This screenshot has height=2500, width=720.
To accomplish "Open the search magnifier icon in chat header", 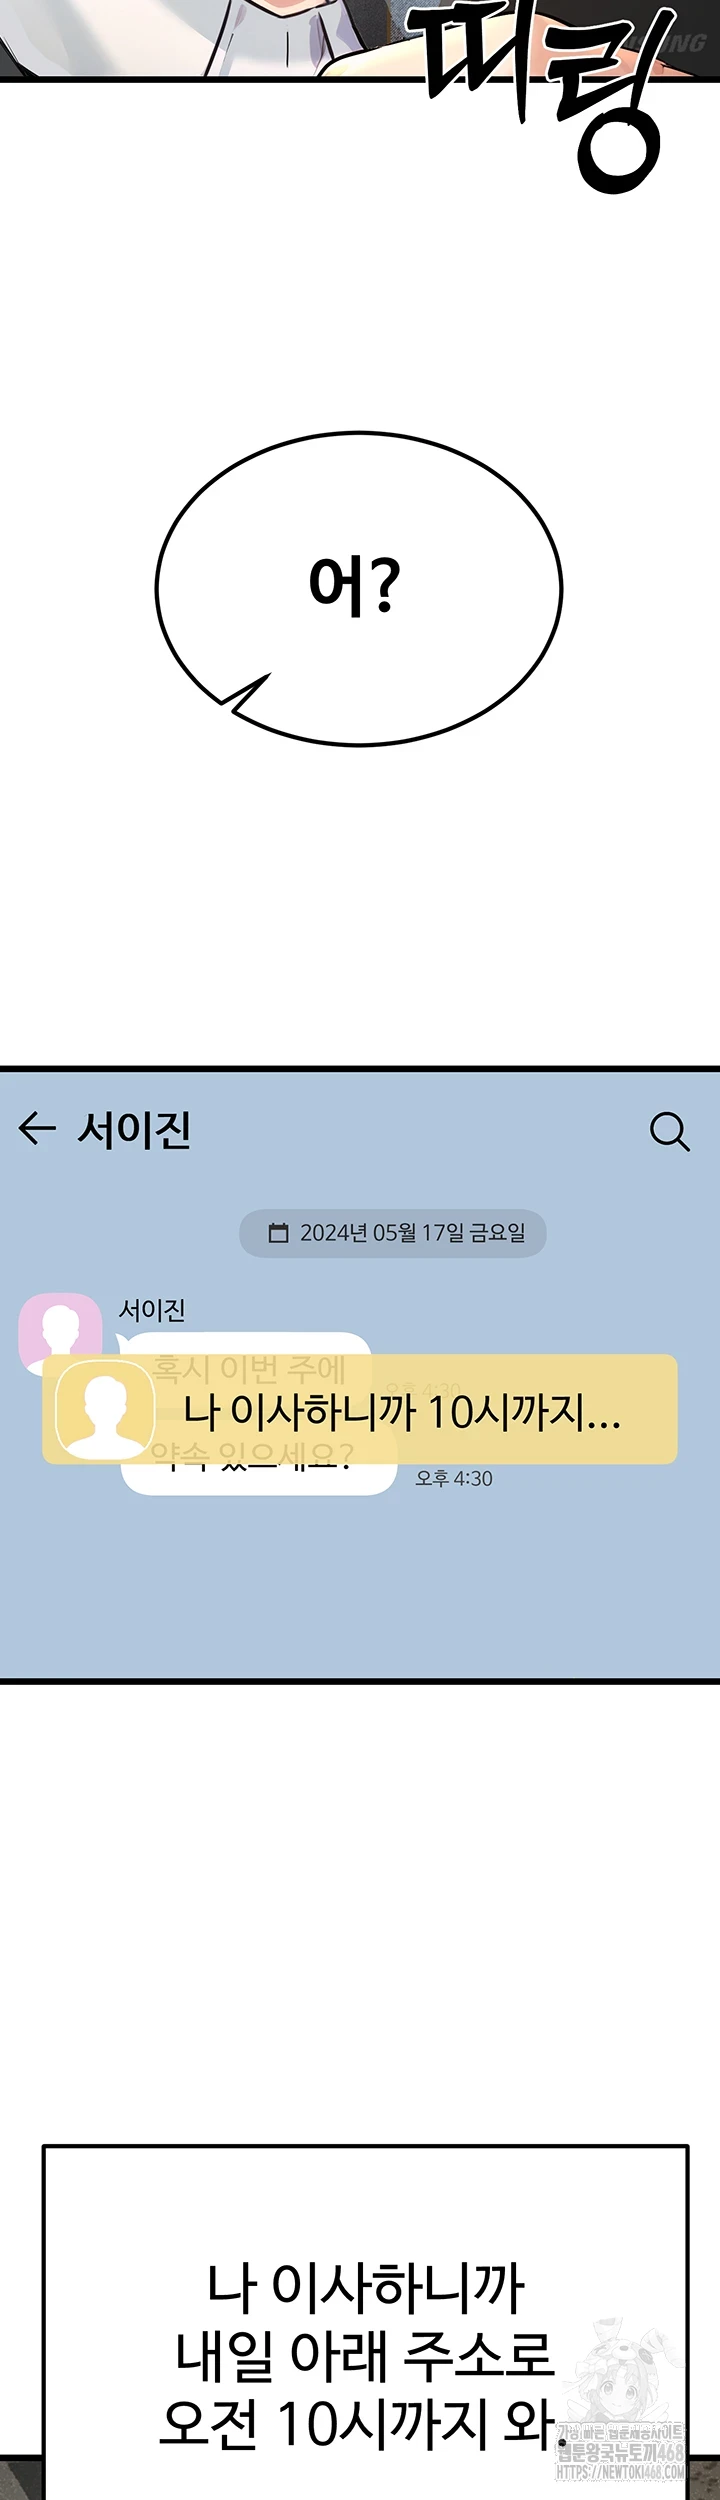I will [x=669, y=1131].
